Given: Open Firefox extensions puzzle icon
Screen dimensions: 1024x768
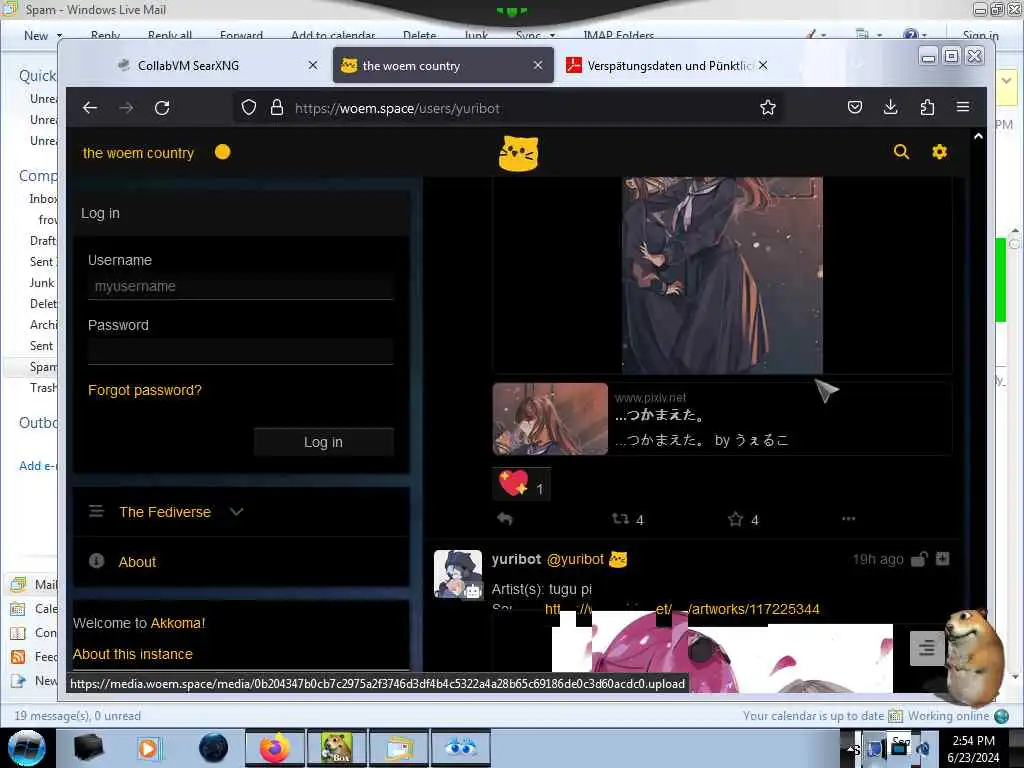Looking at the screenshot, I should point(927,107).
